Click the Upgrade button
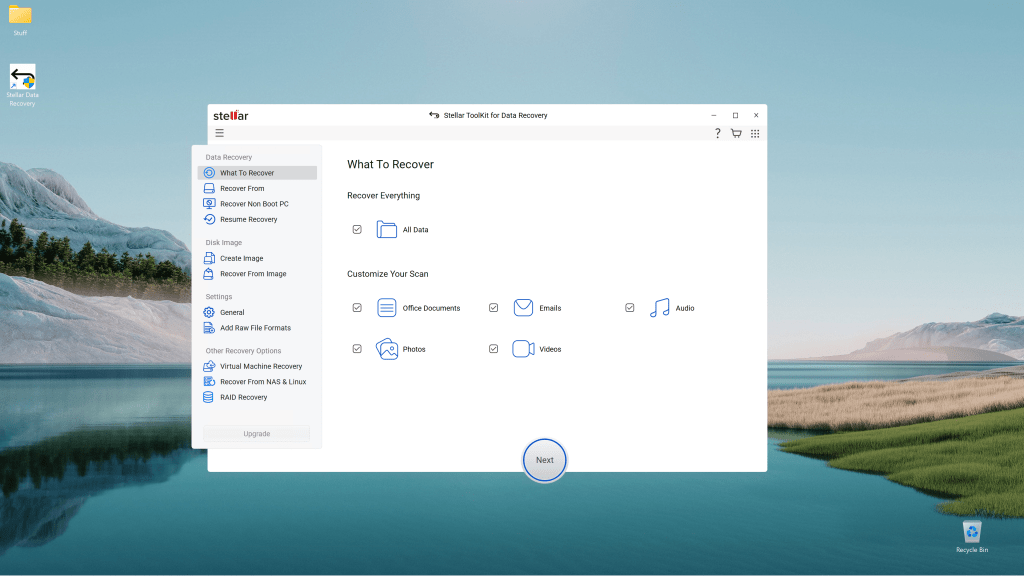 pos(256,434)
